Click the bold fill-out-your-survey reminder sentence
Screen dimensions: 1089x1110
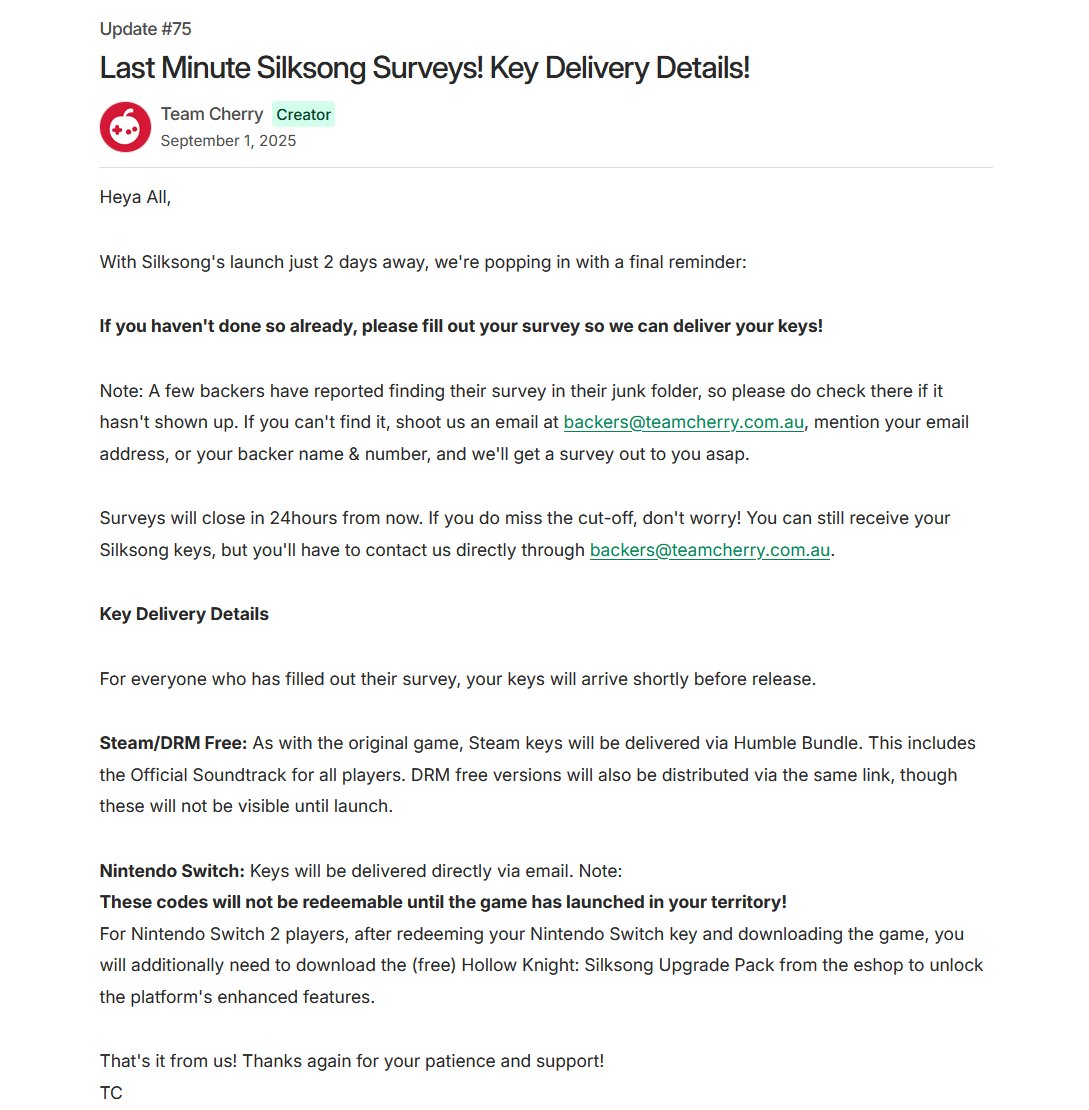pos(461,326)
